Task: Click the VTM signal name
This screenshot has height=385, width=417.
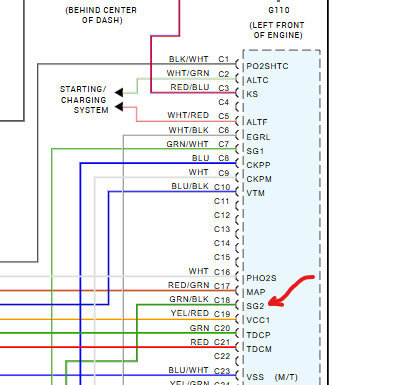Action: [x=255, y=193]
